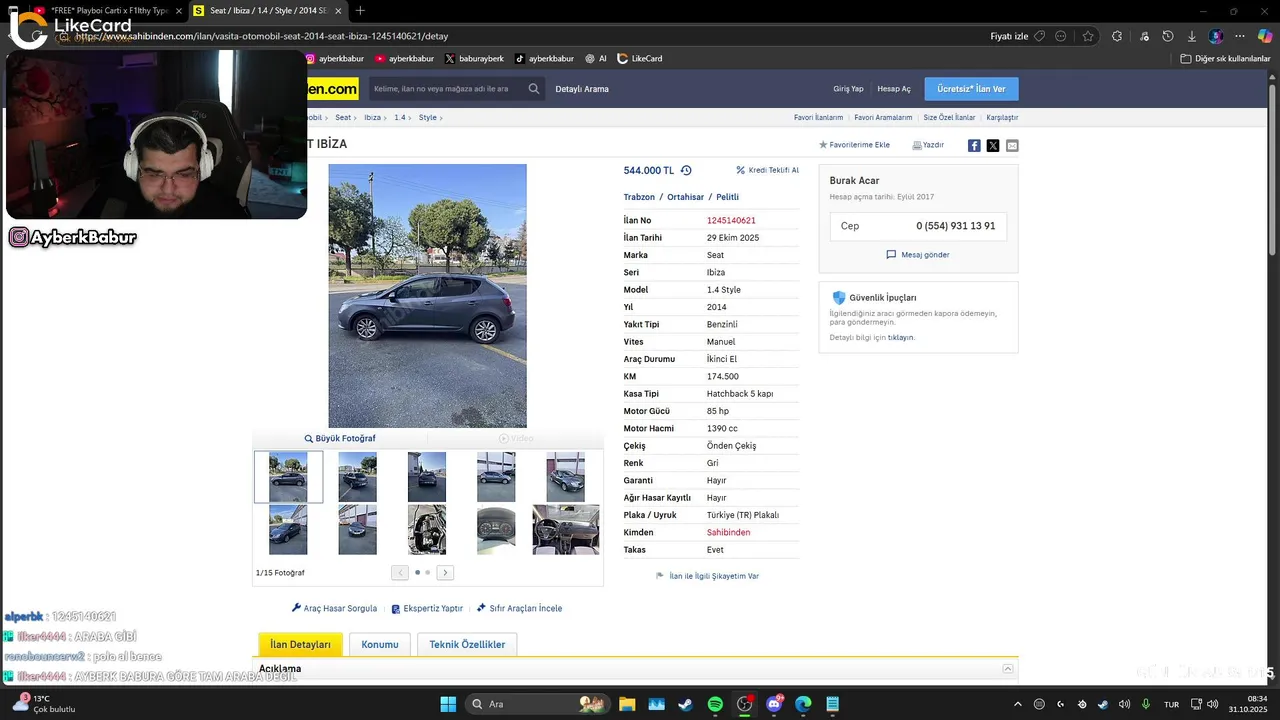
Task: Open OBS Studio from taskbar
Action: 744,704
